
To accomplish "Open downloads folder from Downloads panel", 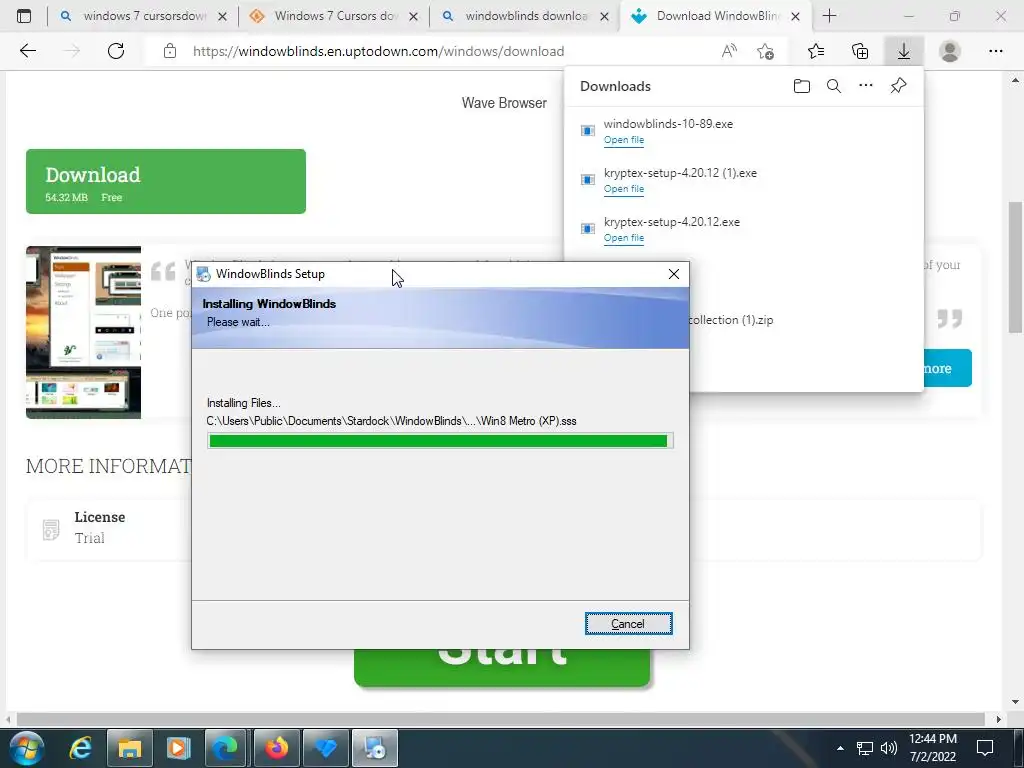I will click(x=802, y=86).
